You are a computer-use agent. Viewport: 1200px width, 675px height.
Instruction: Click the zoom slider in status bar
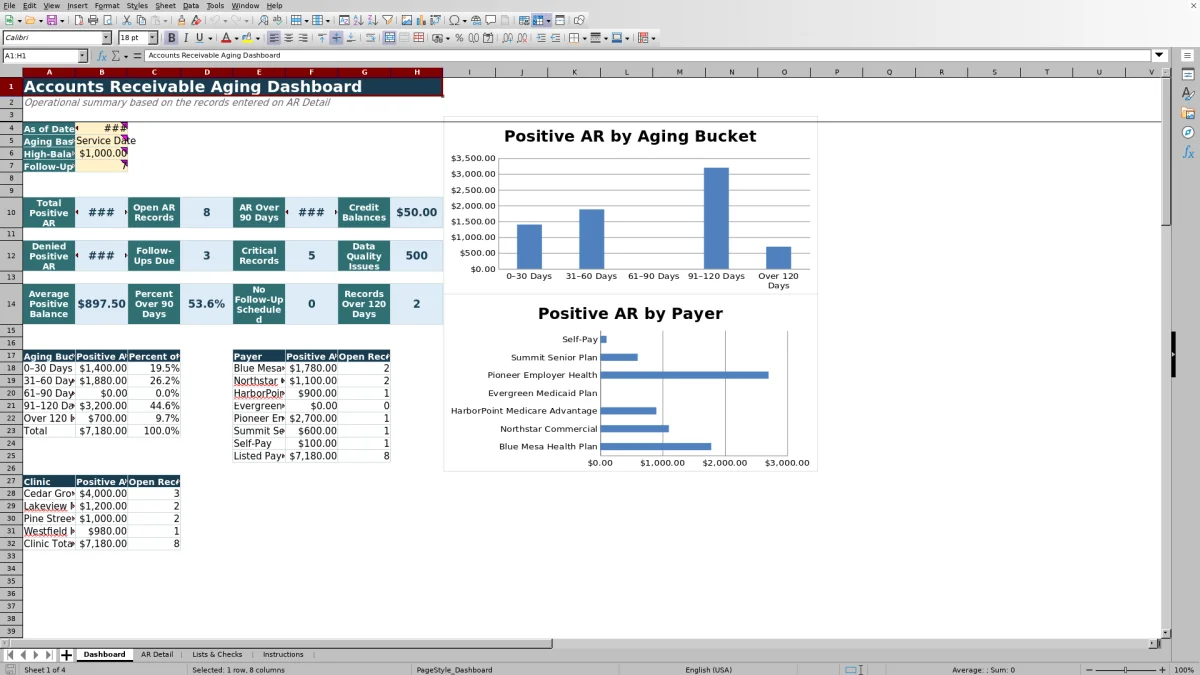click(1125, 670)
